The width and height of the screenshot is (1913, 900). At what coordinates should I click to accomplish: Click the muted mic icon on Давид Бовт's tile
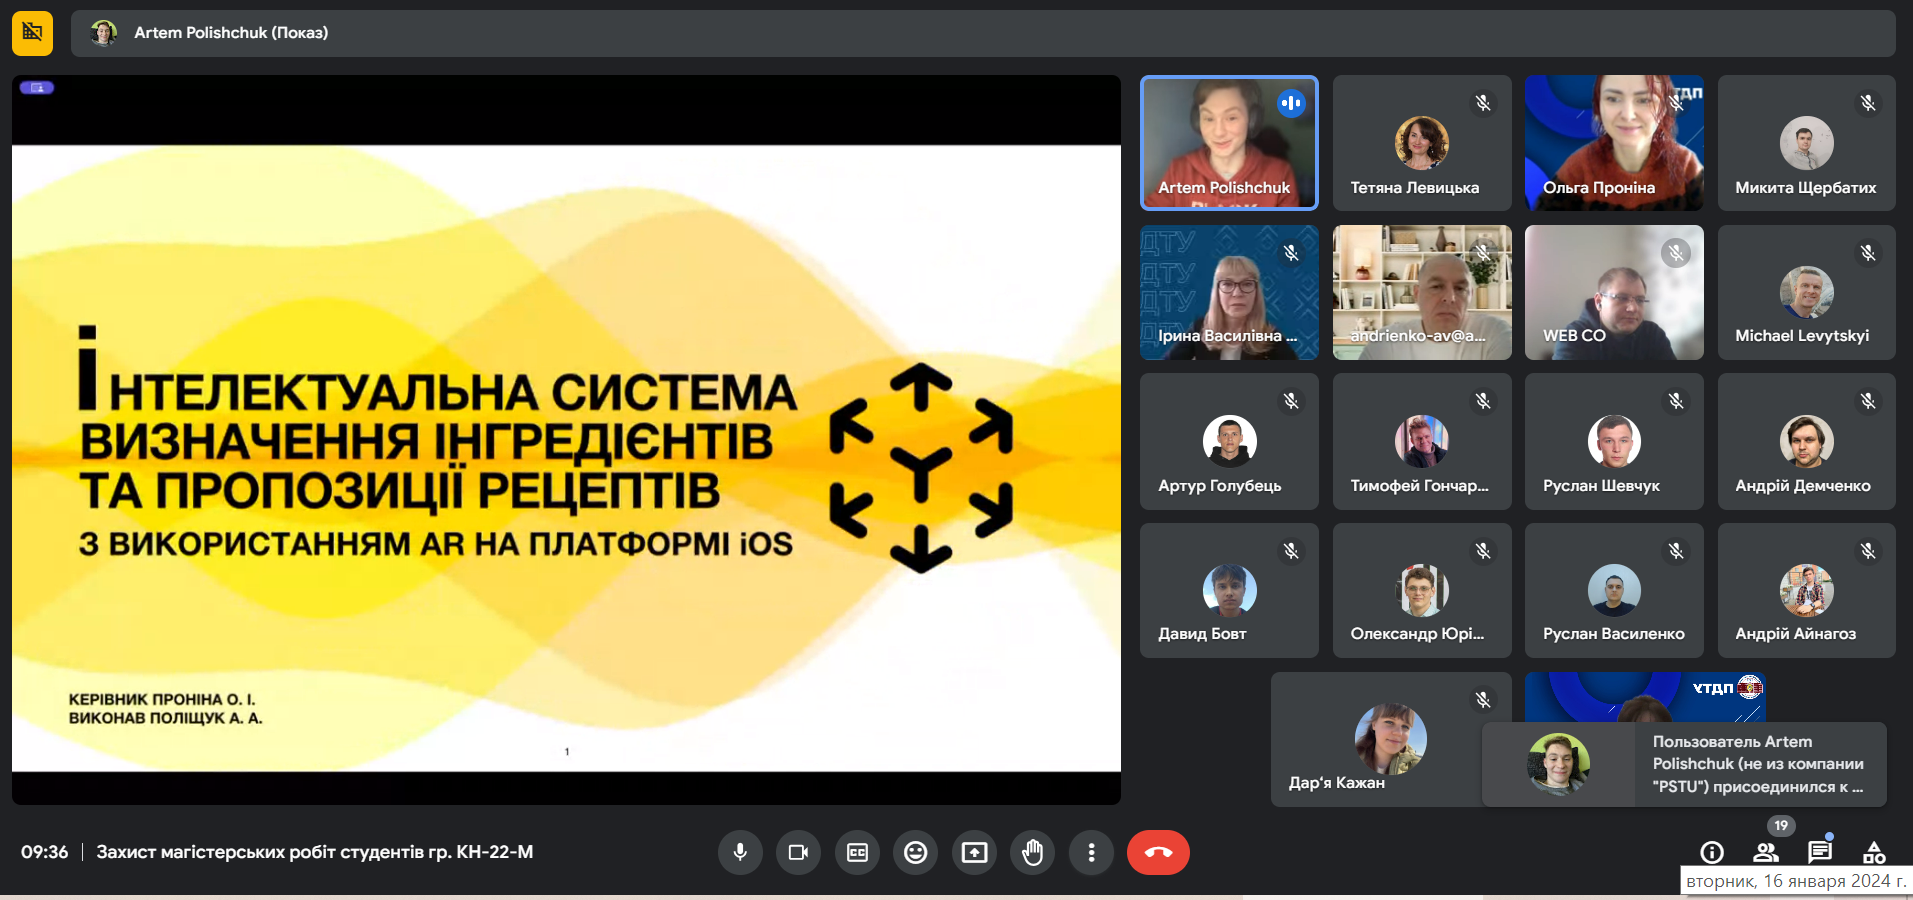tap(1291, 551)
